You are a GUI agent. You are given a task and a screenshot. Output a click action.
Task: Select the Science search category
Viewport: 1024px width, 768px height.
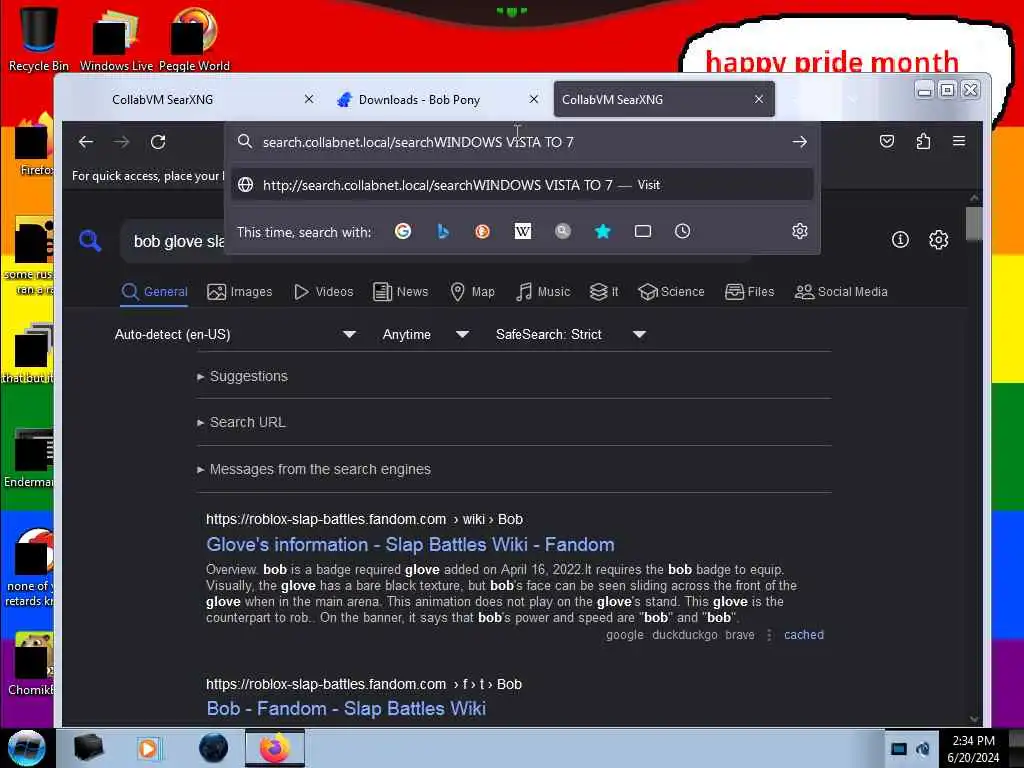point(671,292)
